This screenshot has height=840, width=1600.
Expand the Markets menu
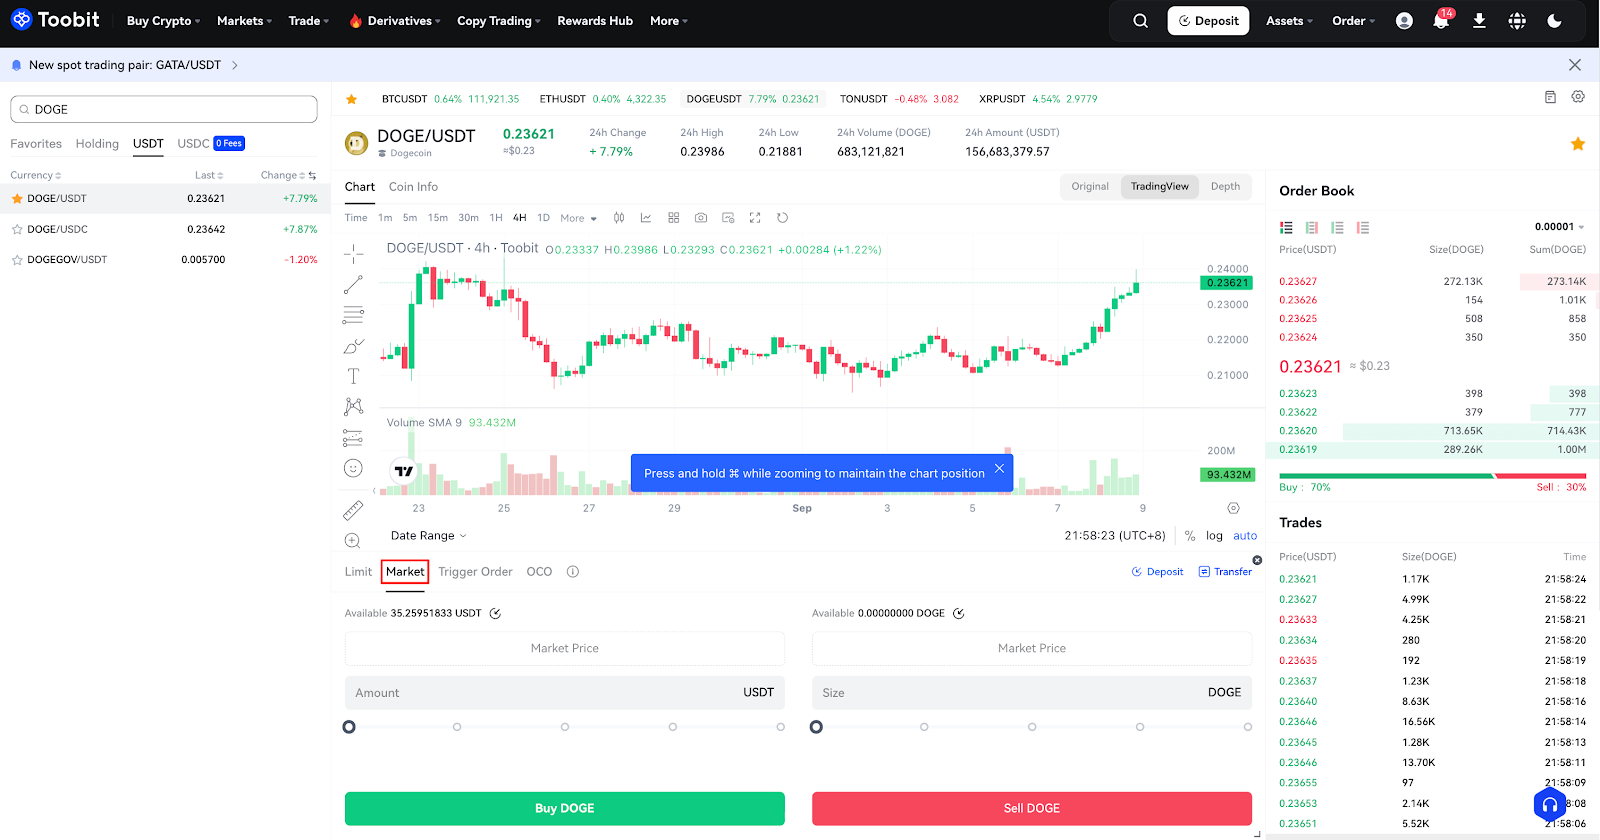244,21
